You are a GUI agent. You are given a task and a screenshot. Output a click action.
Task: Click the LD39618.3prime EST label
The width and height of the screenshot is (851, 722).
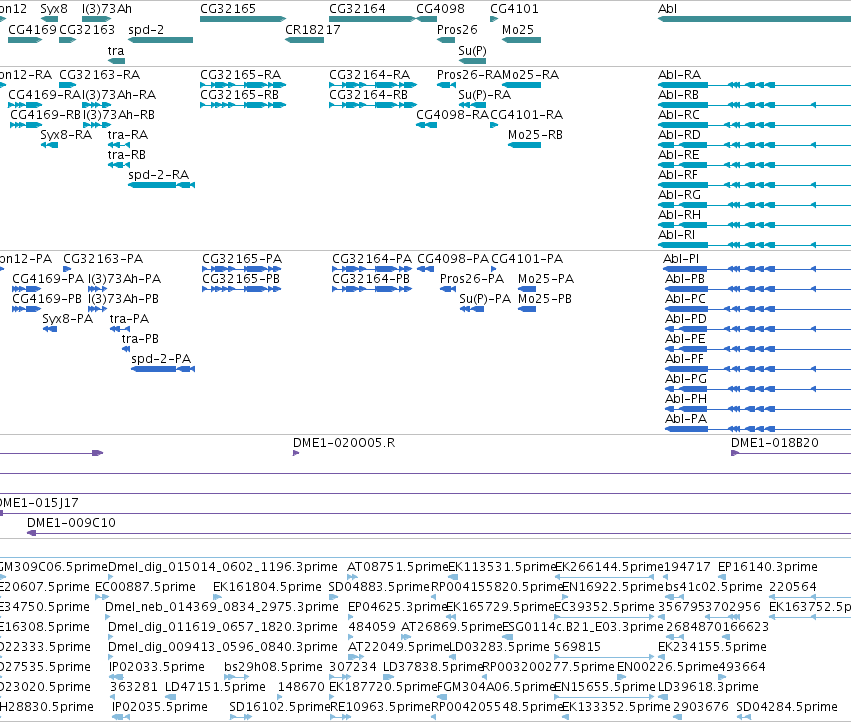click(x=708, y=686)
